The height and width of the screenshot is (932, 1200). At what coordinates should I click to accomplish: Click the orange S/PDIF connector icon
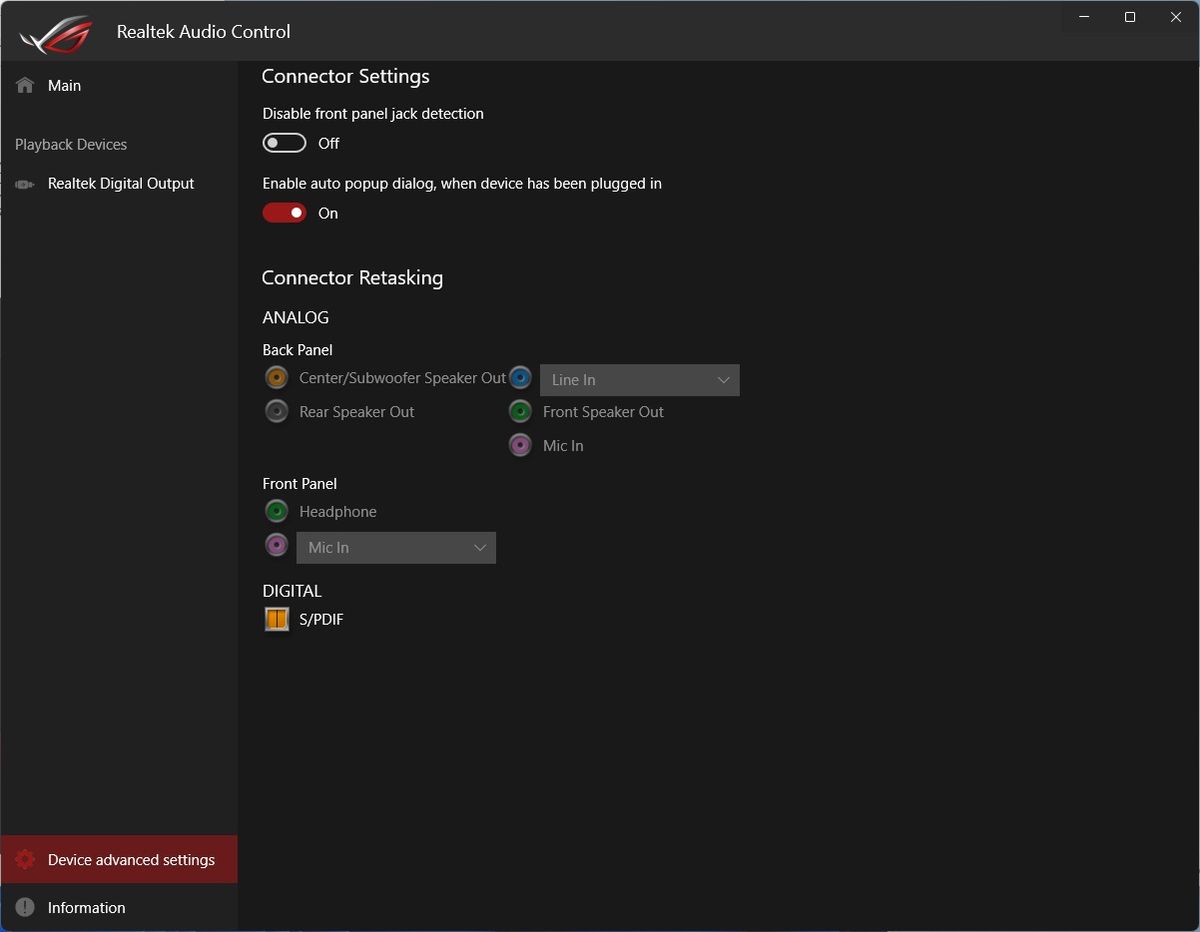(x=276, y=620)
